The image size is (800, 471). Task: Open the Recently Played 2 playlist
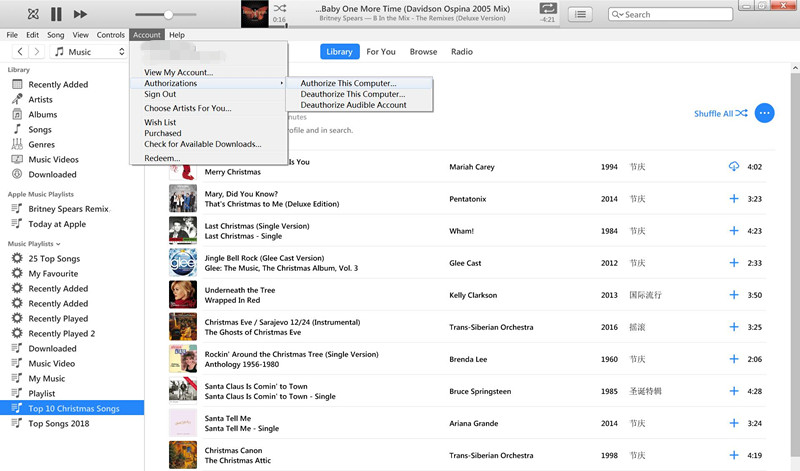click(62, 334)
